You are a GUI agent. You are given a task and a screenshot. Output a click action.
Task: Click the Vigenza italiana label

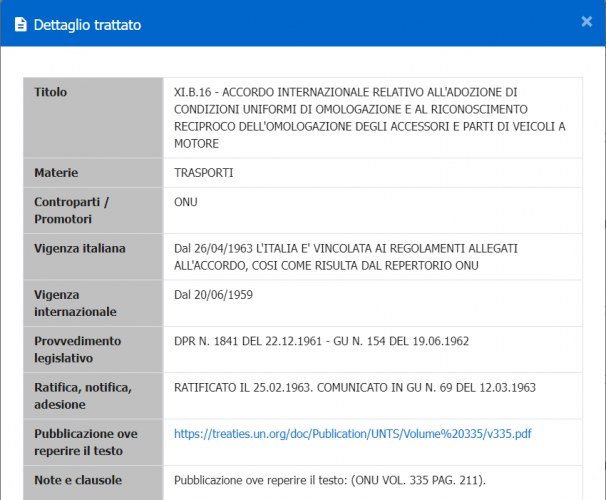click(80, 248)
